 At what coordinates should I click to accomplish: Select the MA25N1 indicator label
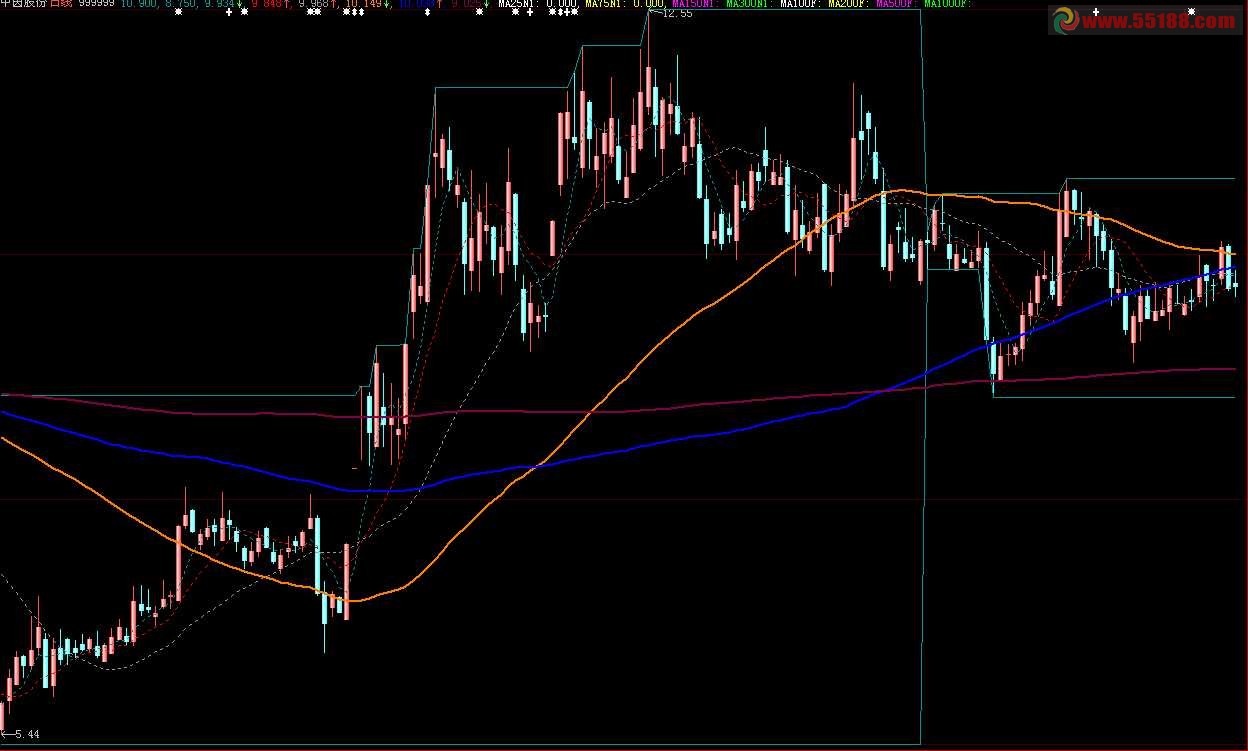coord(517,4)
